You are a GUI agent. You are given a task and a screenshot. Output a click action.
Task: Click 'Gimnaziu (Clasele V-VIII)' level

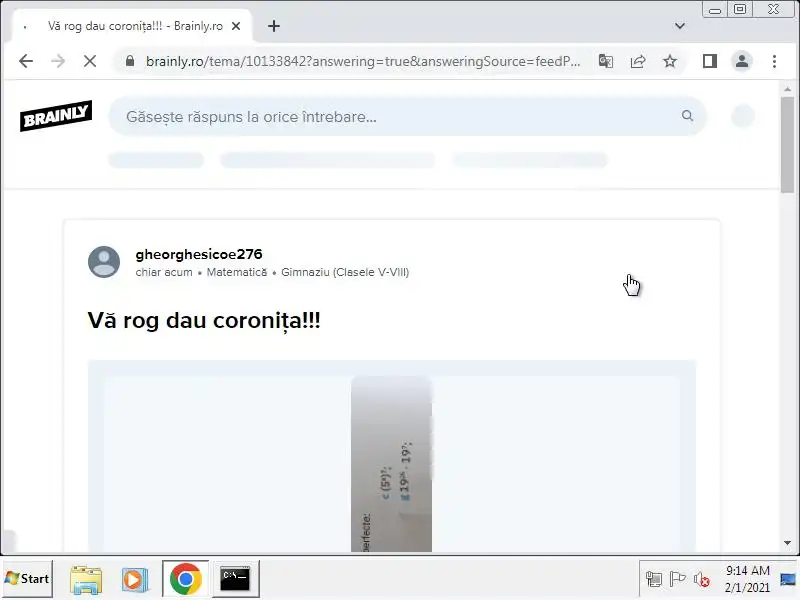pyautogui.click(x=345, y=272)
